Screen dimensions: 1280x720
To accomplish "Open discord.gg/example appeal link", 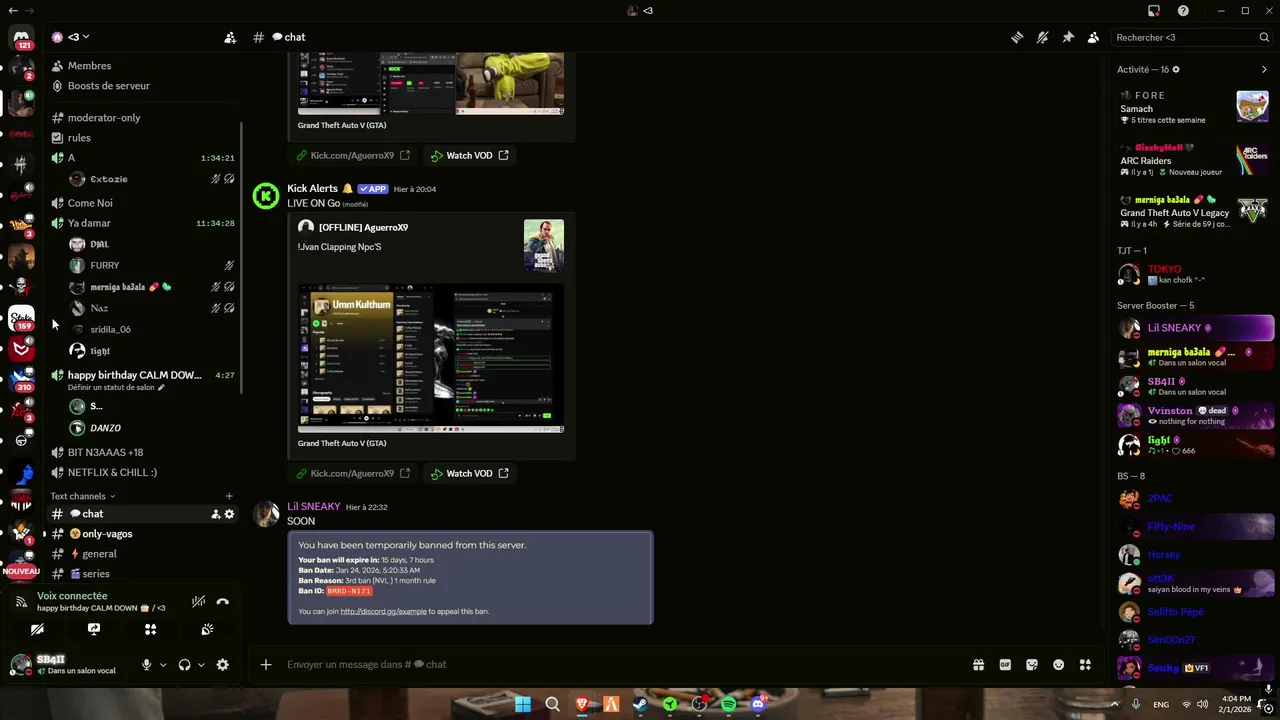I will 383,611.
